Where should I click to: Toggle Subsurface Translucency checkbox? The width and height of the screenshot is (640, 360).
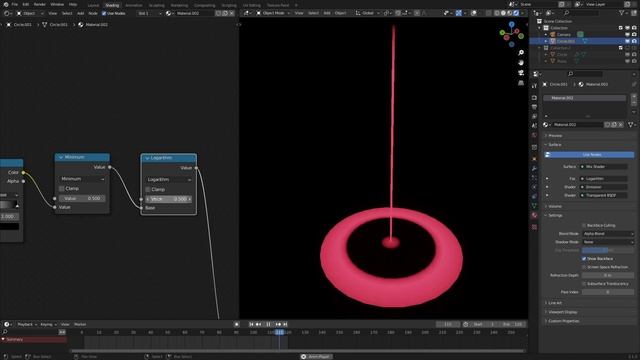tap(584, 284)
